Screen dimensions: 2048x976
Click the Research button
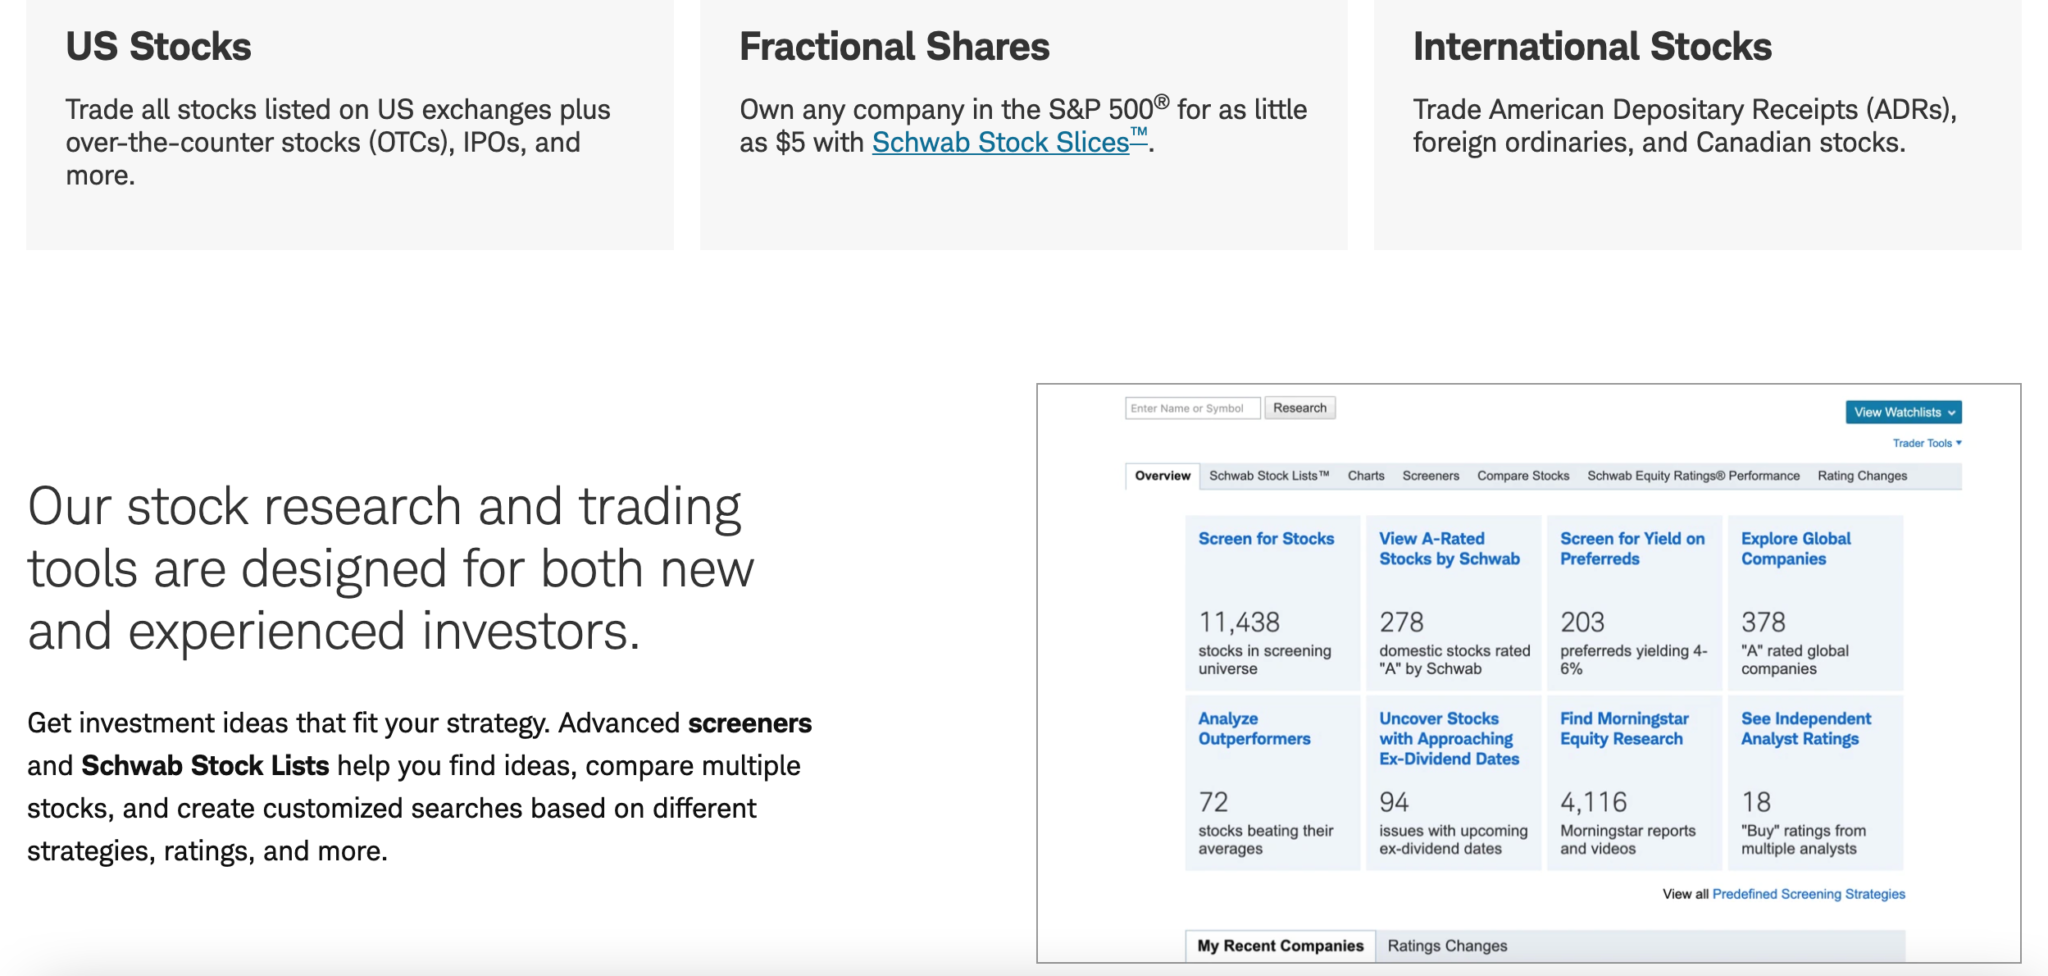1300,408
